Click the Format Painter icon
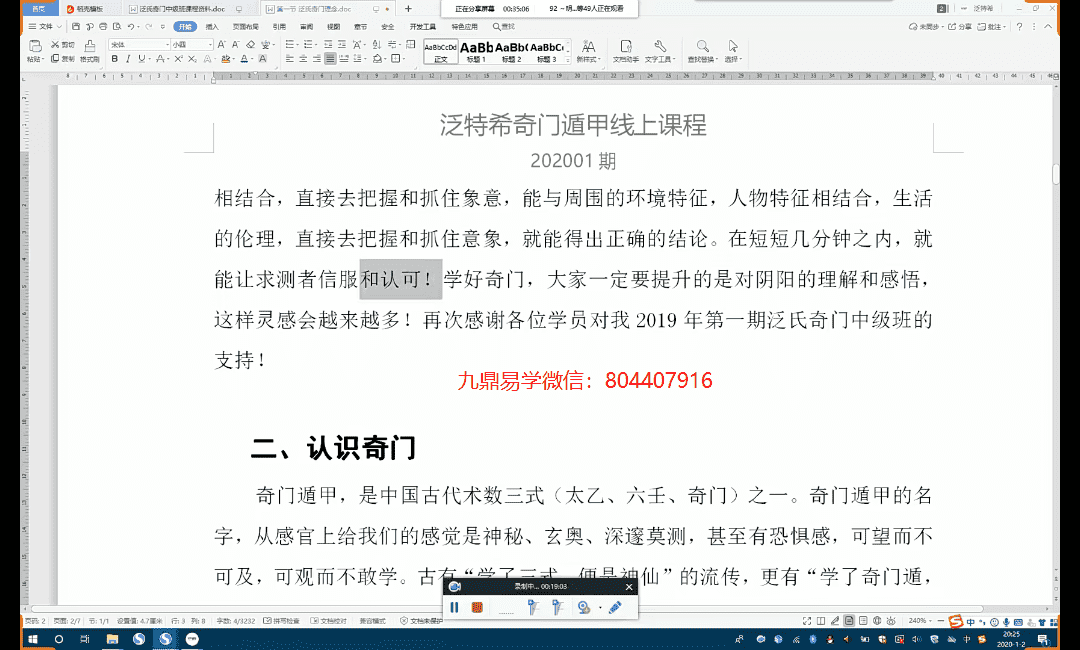Image resolution: width=1080 pixels, height=650 pixels. tap(89, 52)
